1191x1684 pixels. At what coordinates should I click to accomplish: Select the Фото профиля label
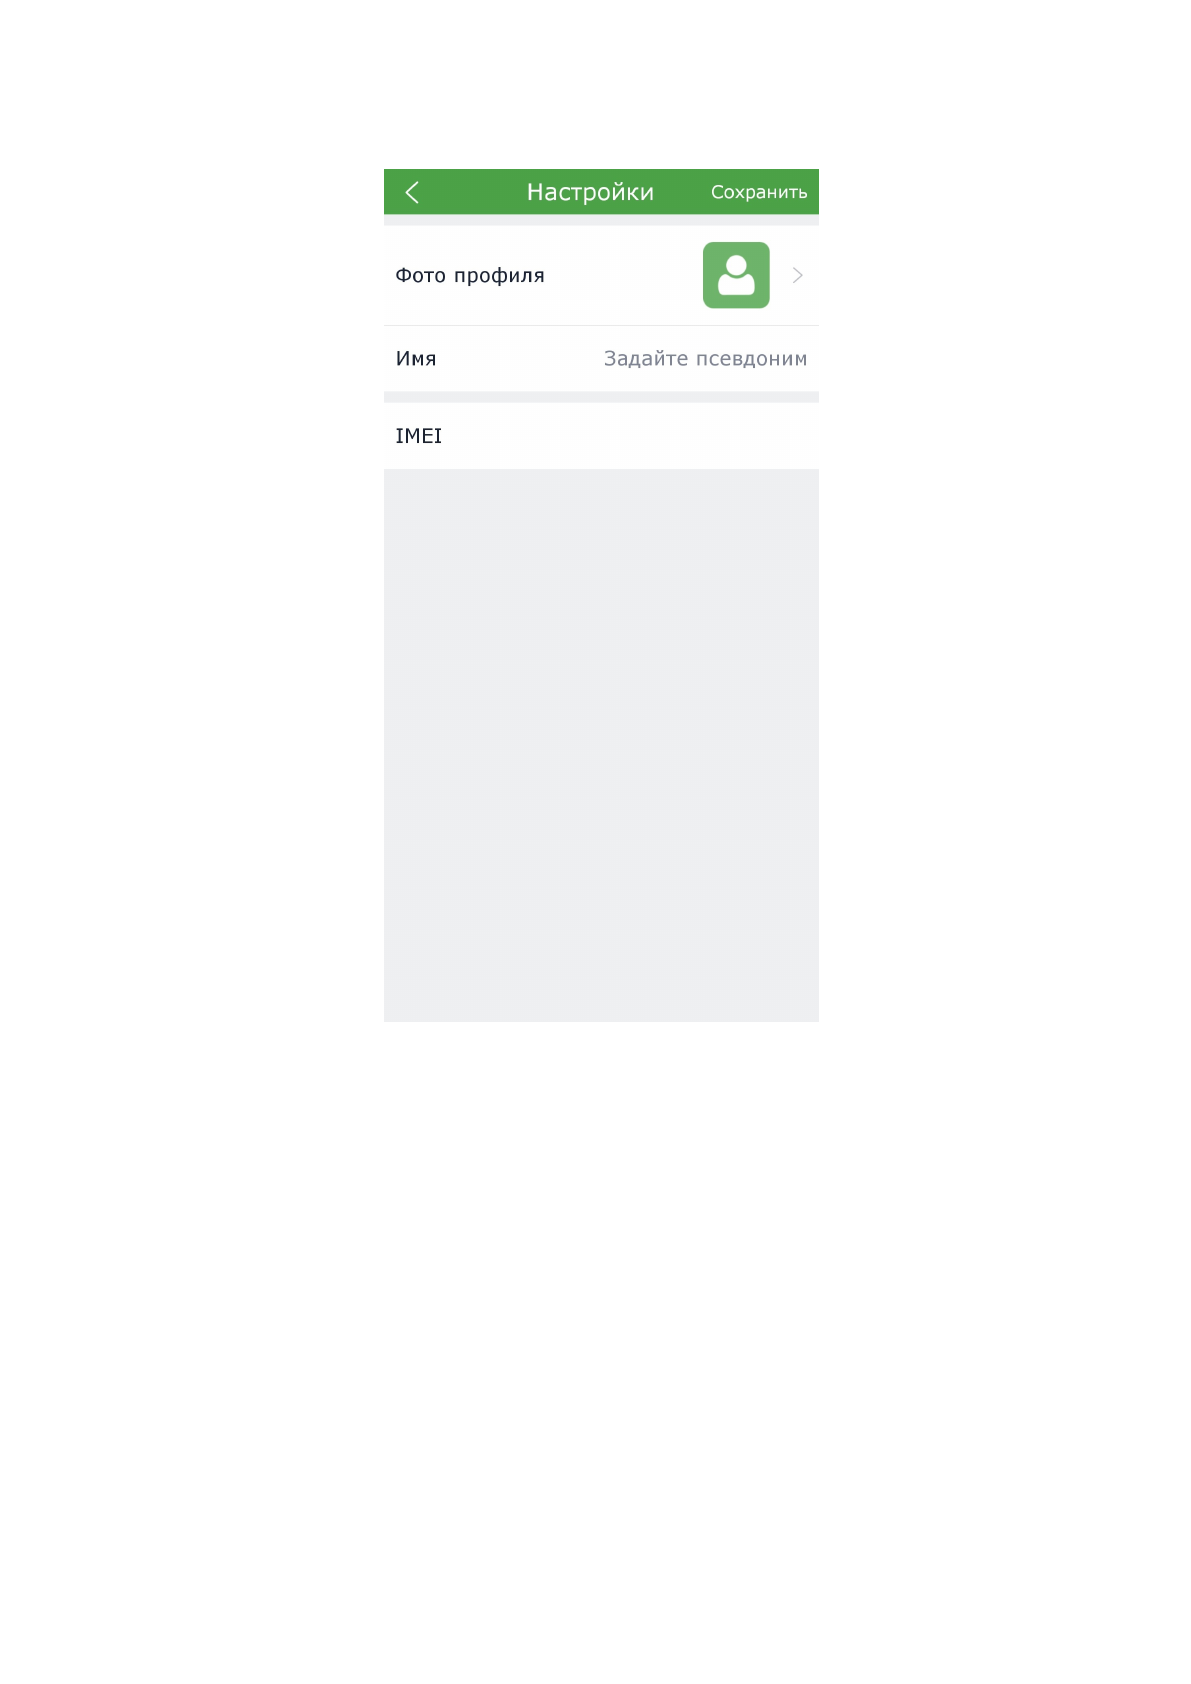click(470, 275)
